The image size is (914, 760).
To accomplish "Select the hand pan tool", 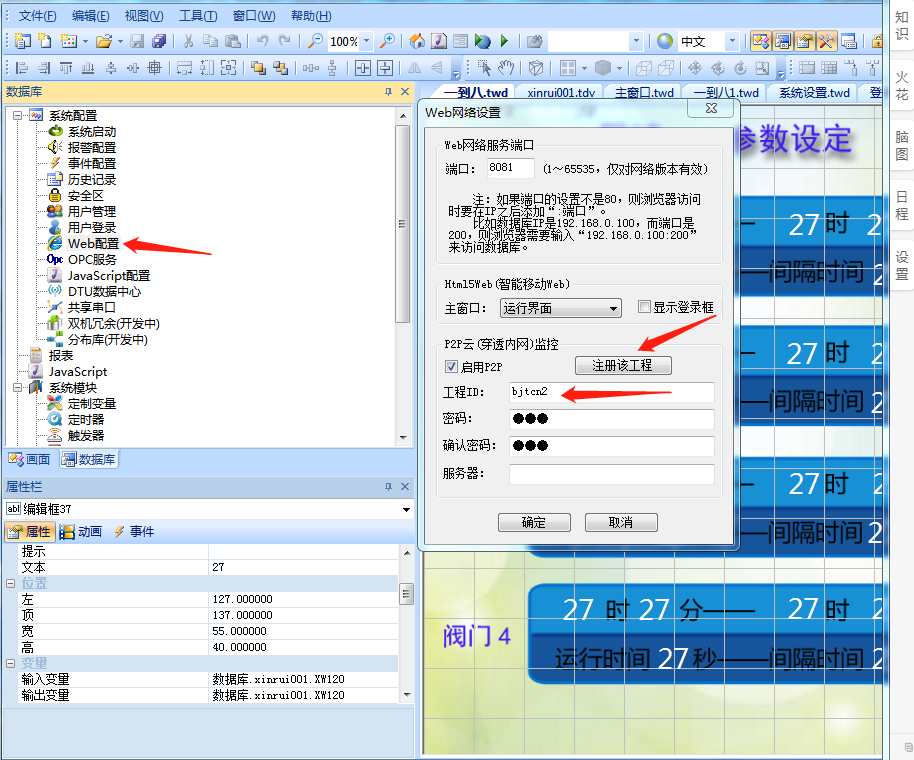I will (x=507, y=68).
